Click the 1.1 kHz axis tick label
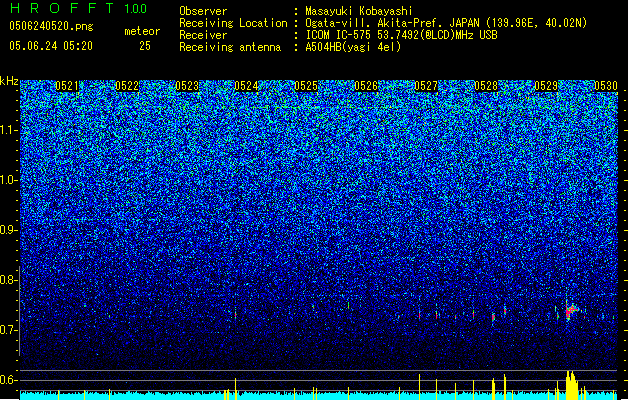The image size is (629, 400). tap(8, 130)
